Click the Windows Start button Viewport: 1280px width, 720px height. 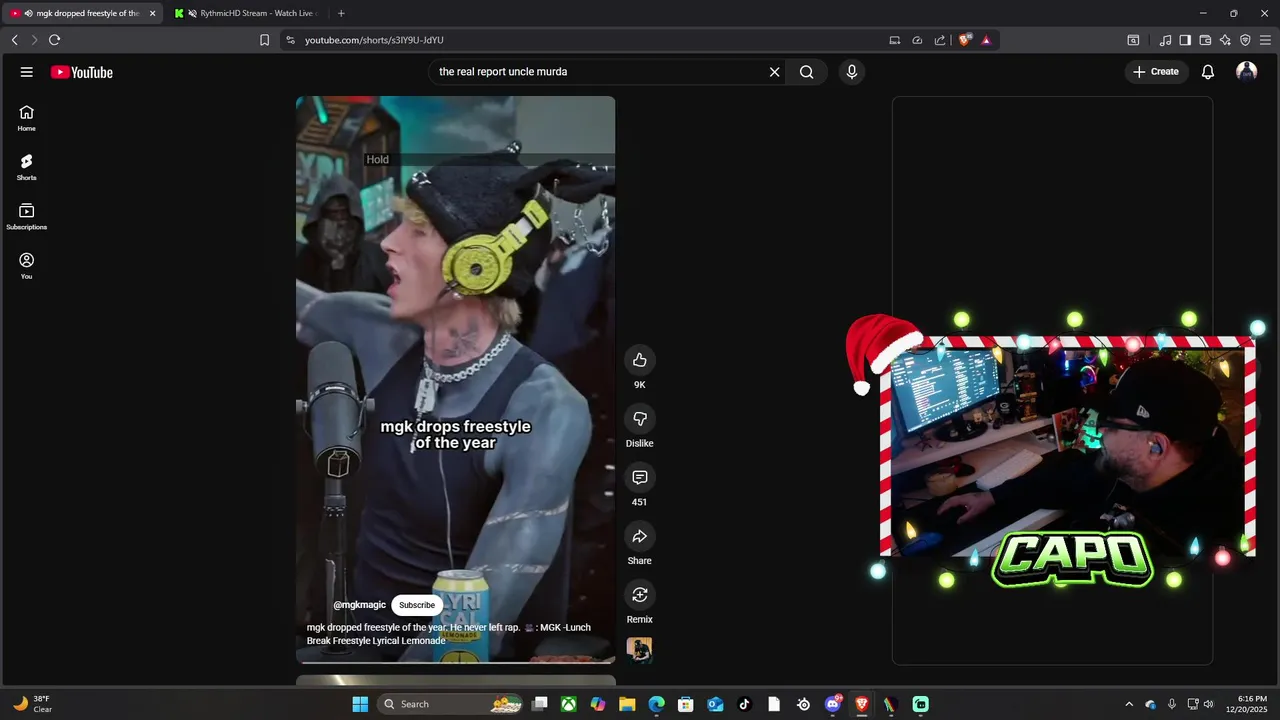tap(360, 704)
